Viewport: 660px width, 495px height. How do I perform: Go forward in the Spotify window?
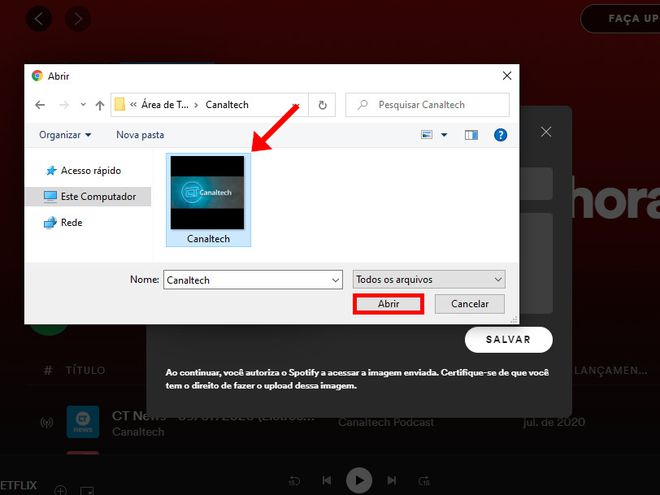pos(78,19)
